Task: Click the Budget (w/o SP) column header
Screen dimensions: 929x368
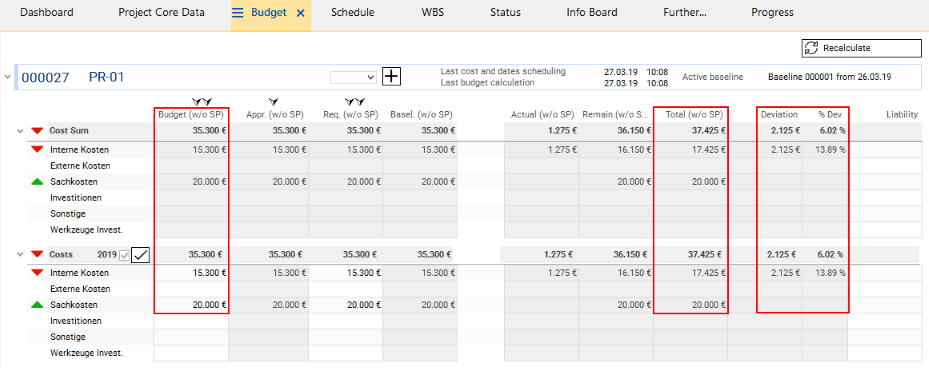Action: 190,114
